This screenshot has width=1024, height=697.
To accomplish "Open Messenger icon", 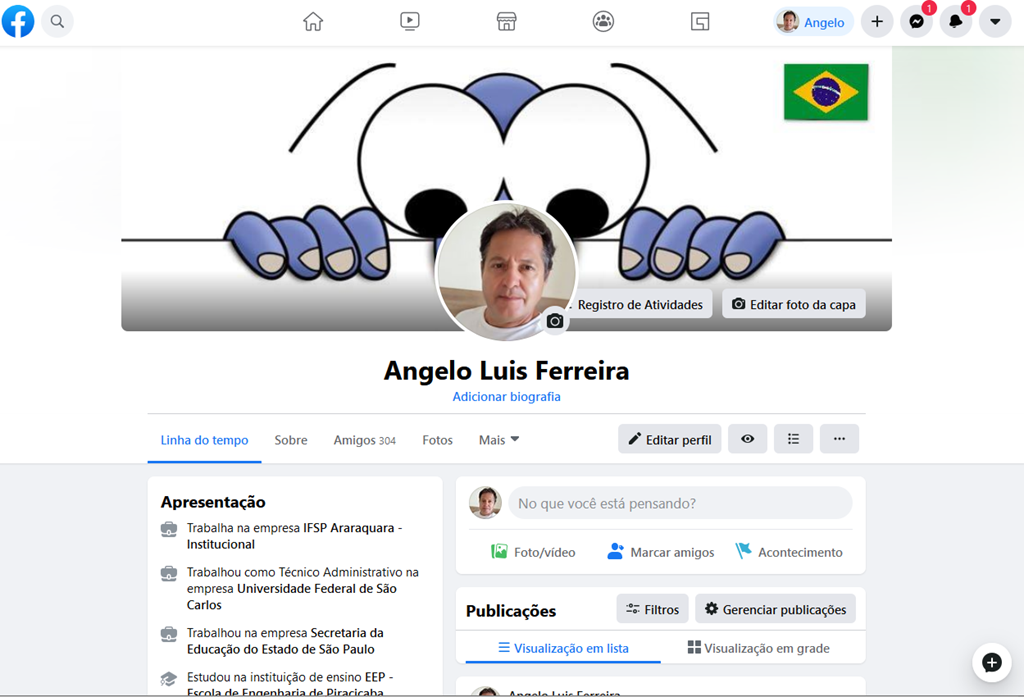I will [916, 22].
